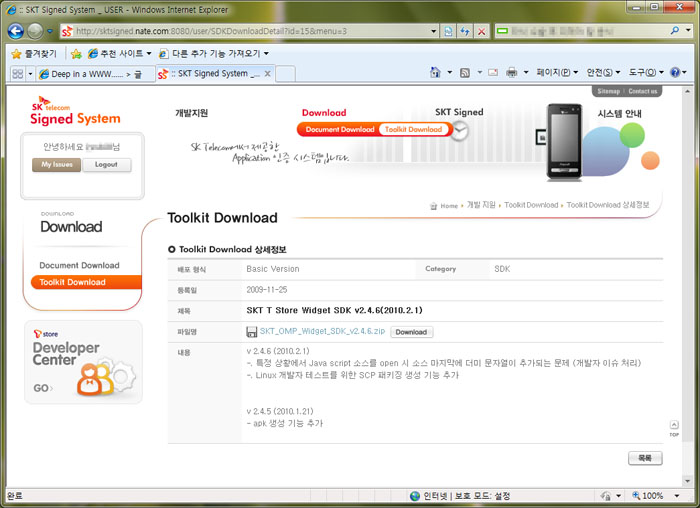Click the search magnifier icon
The image size is (700, 508).
click(x=675, y=31)
